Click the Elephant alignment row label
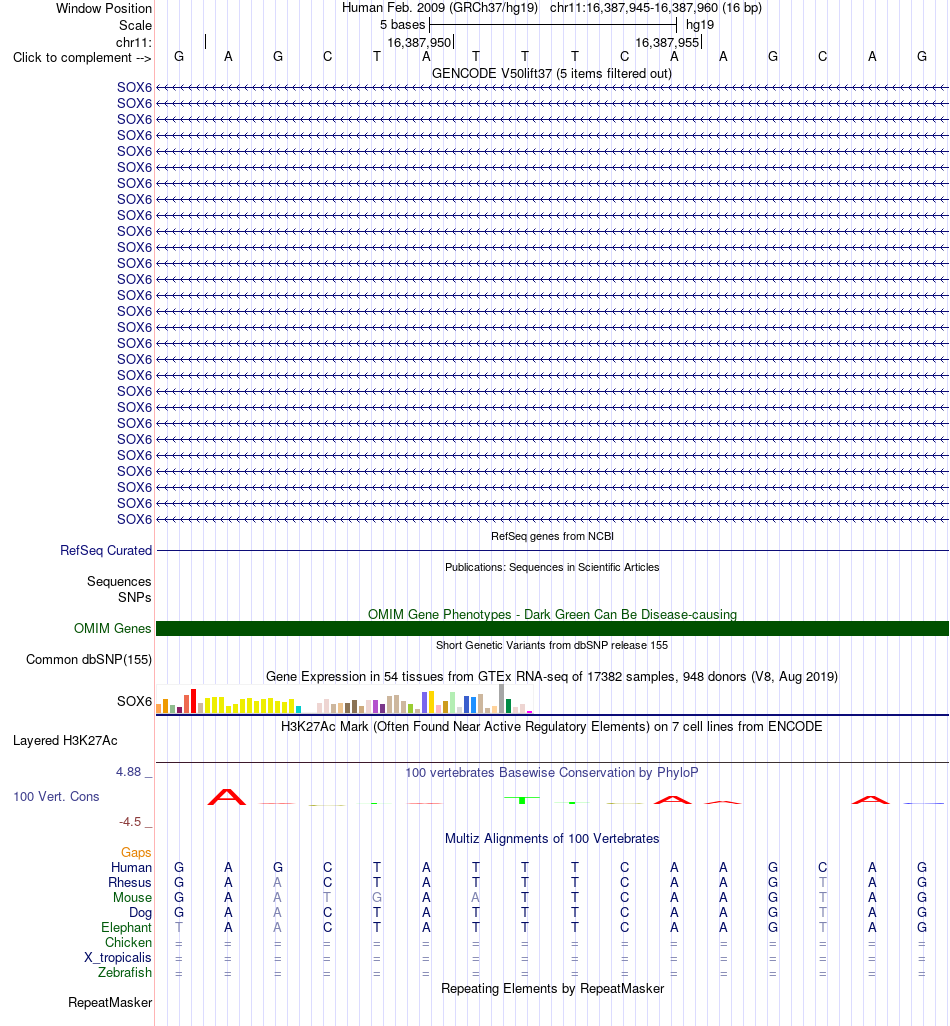 pos(126,928)
